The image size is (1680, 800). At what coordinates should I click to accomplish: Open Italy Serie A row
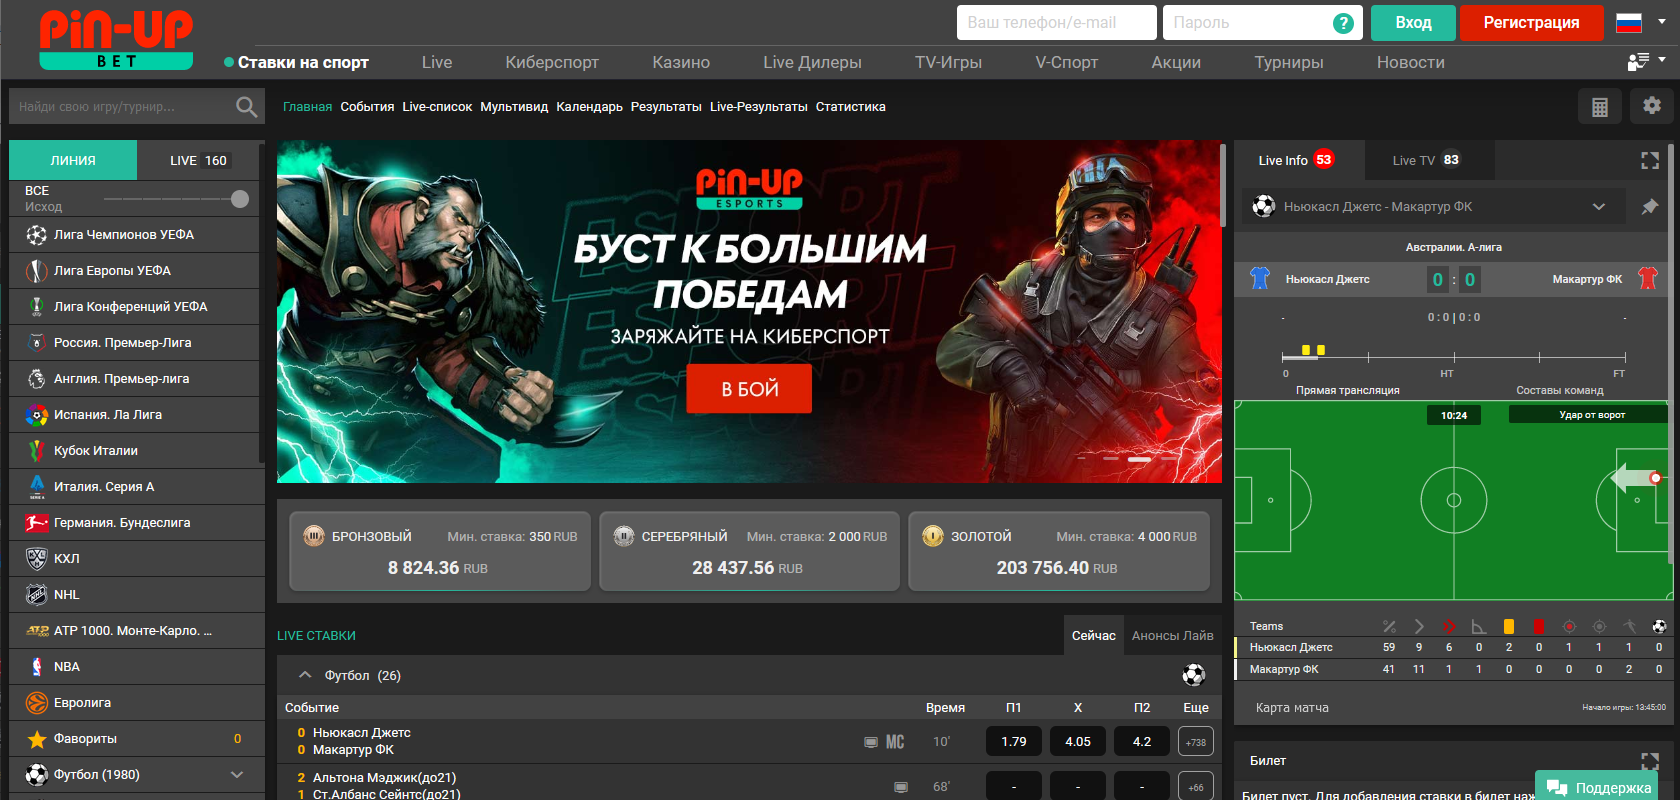[137, 487]
